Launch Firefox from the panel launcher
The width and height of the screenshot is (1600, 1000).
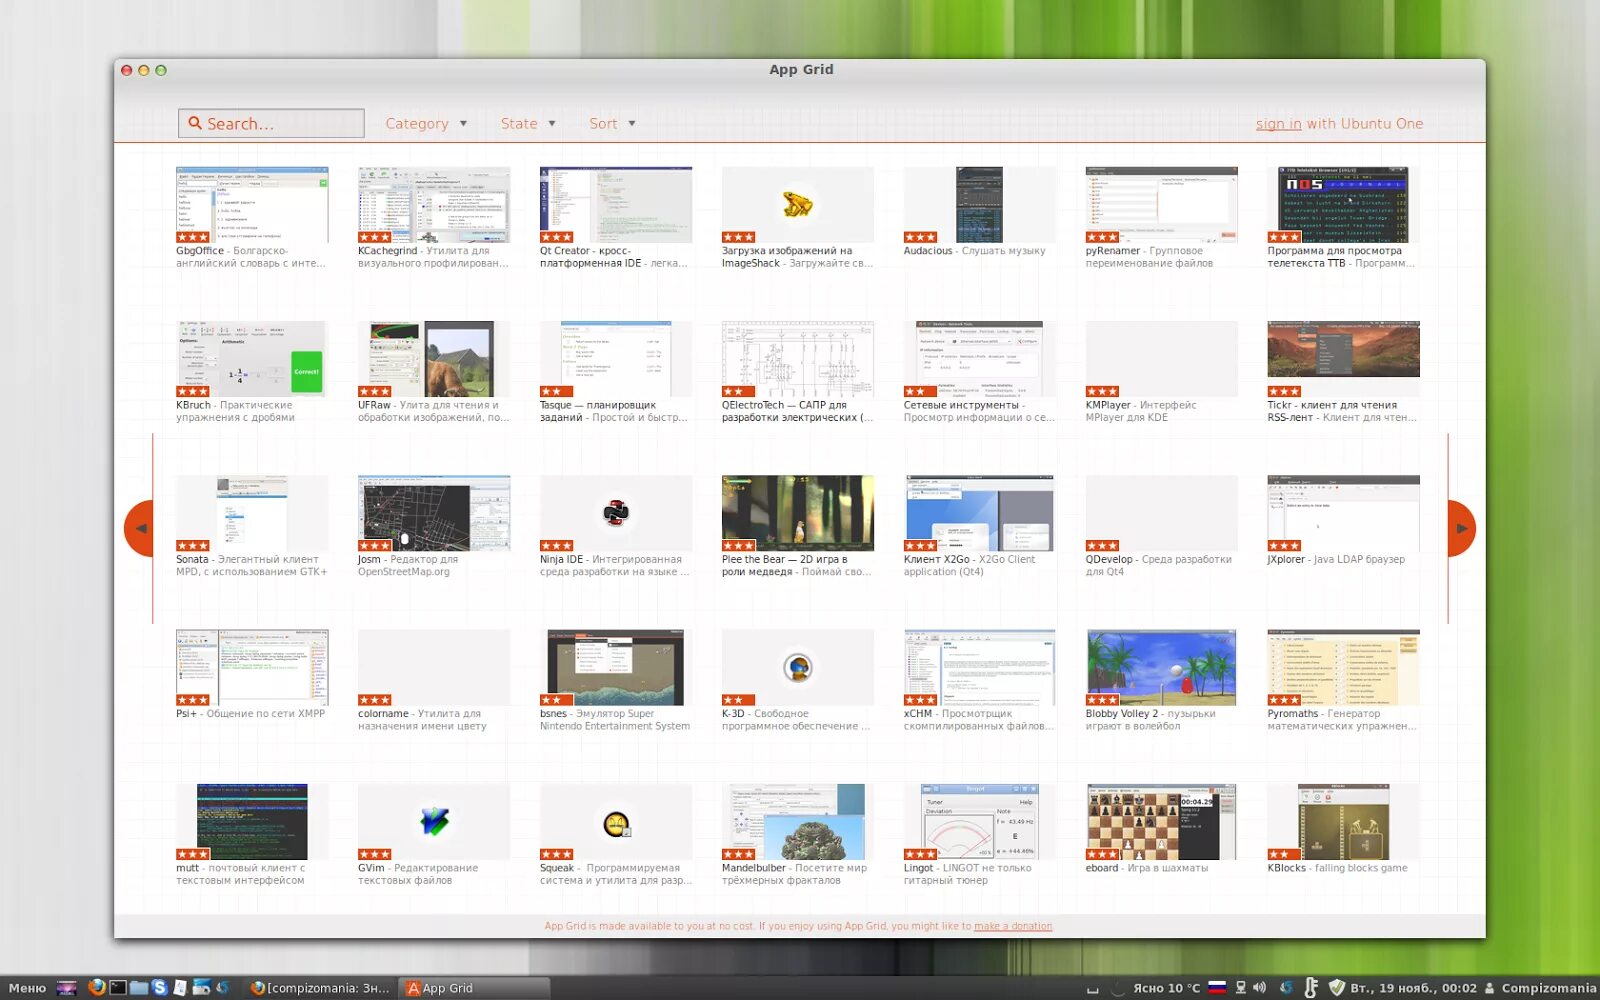coord(97,988)
